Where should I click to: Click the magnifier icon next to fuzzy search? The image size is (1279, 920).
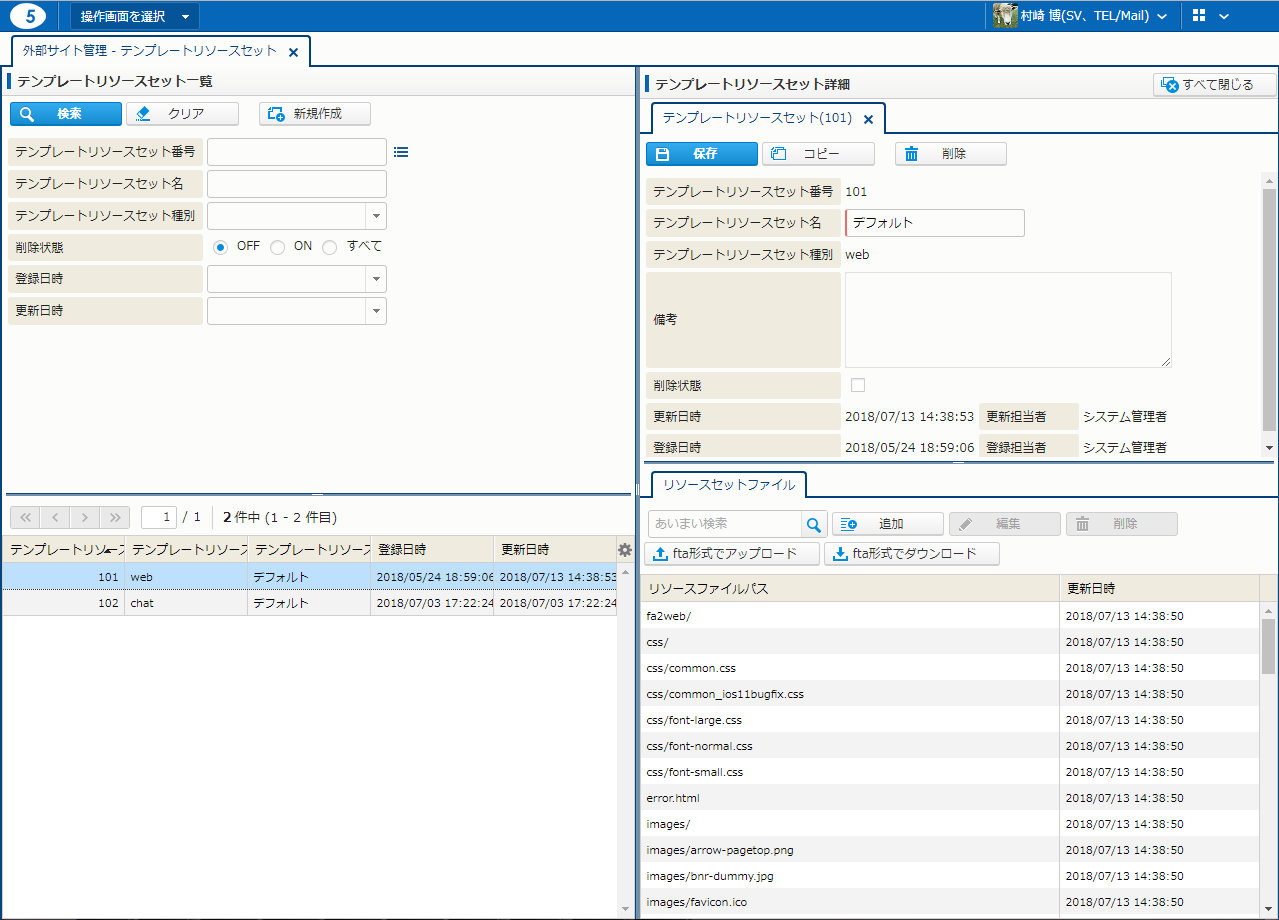point(815,524)
